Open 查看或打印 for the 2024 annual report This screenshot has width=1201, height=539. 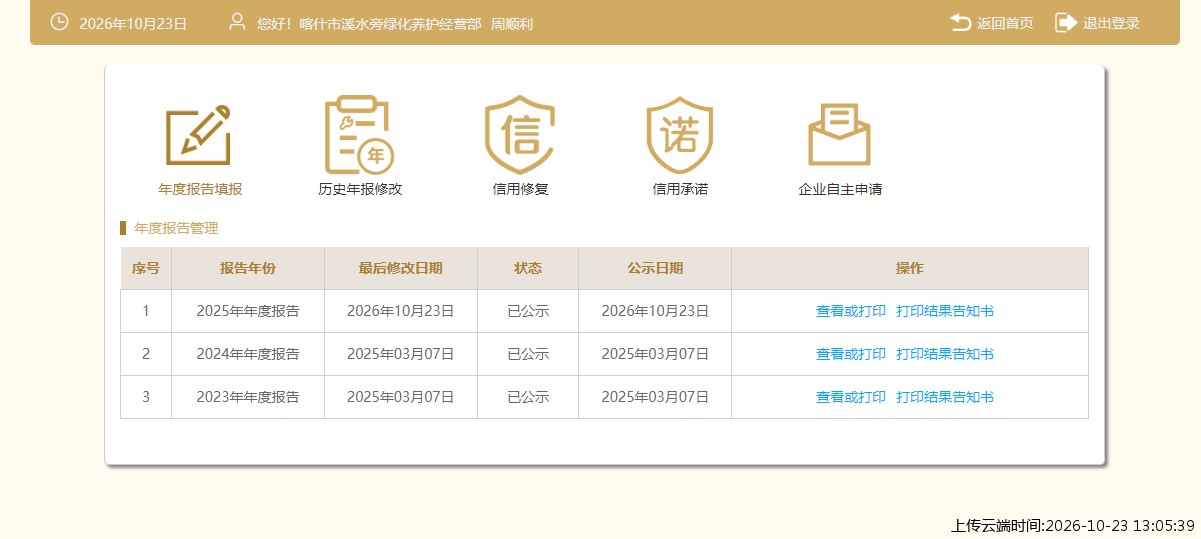pyautogui.click(x=851, y=354)
